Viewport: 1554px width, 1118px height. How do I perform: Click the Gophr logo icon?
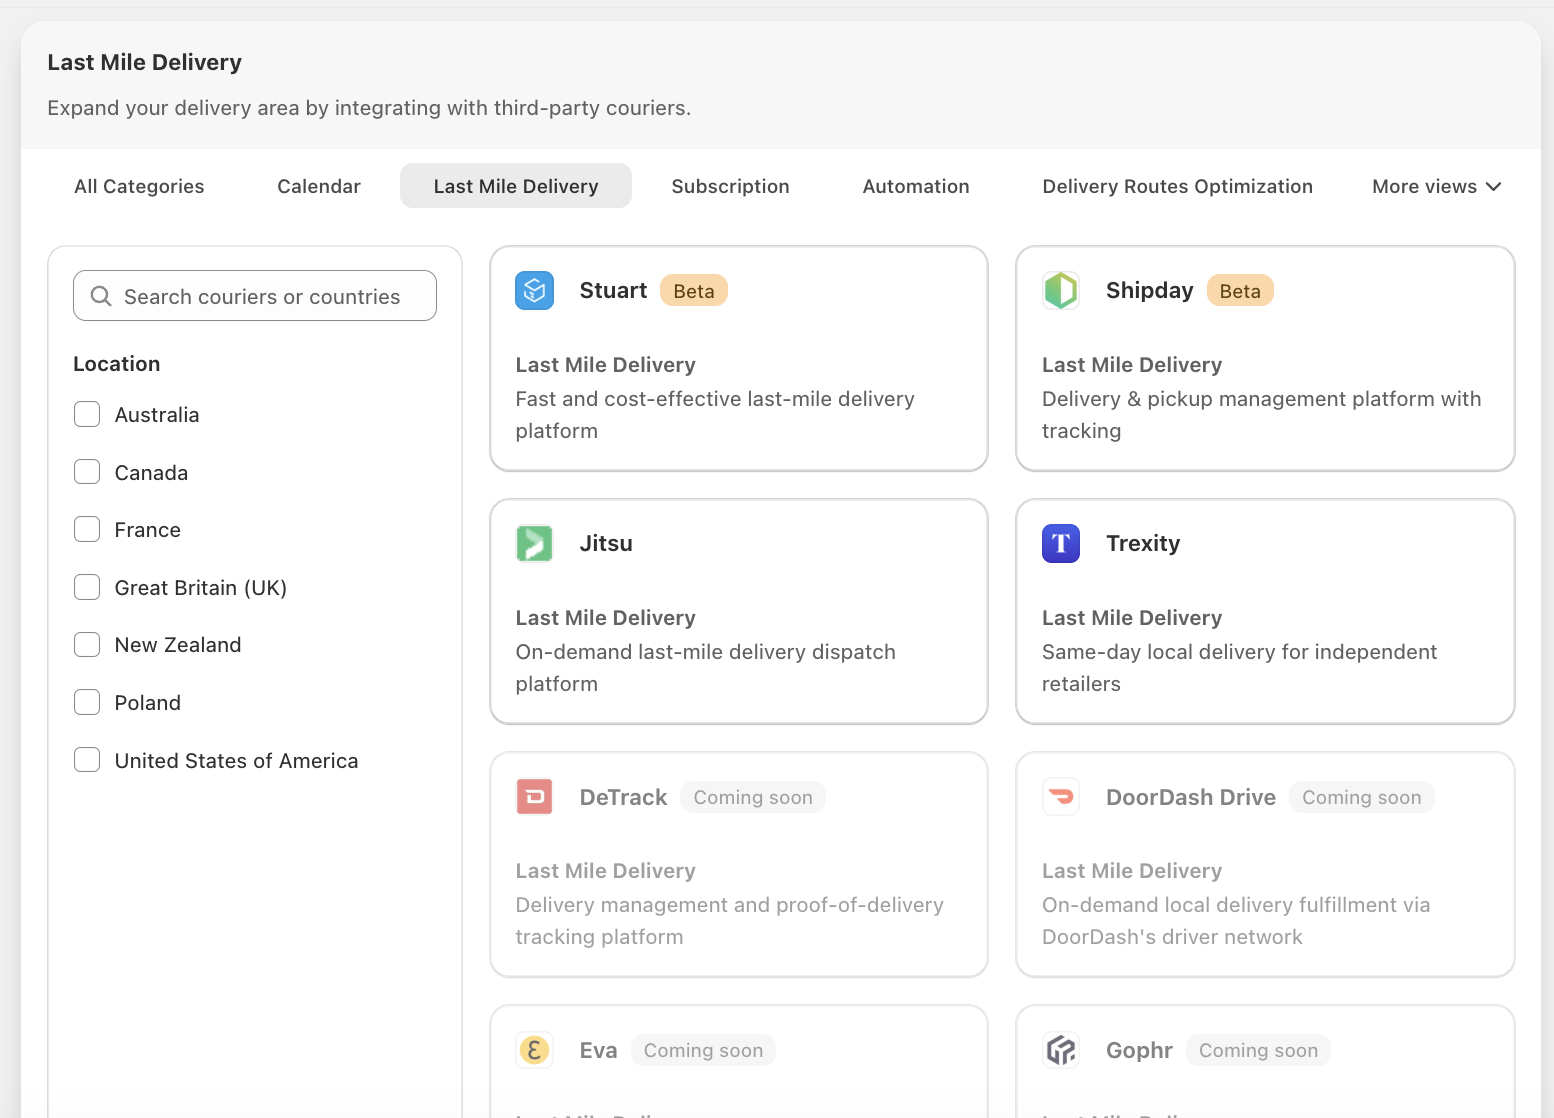tap(1061, 1050)
